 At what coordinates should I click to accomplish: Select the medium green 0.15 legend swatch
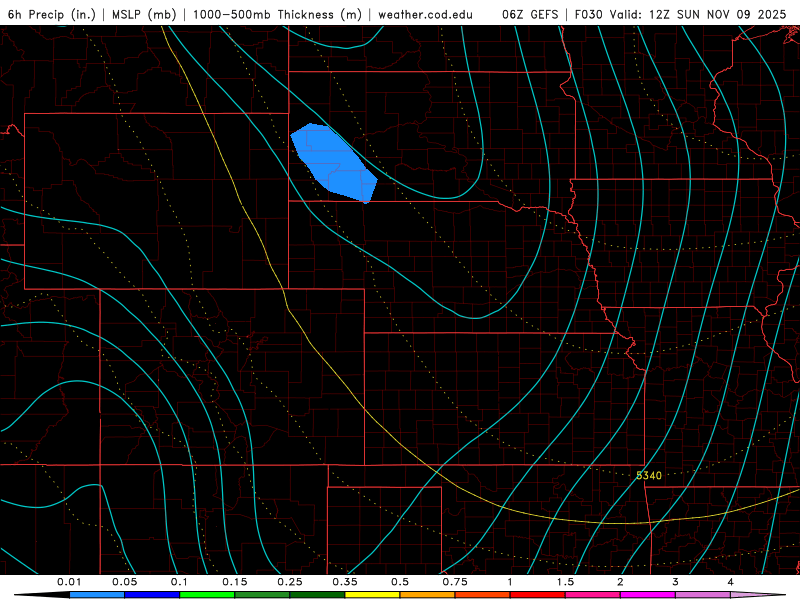pyautogui.click(x=262, y=595)
